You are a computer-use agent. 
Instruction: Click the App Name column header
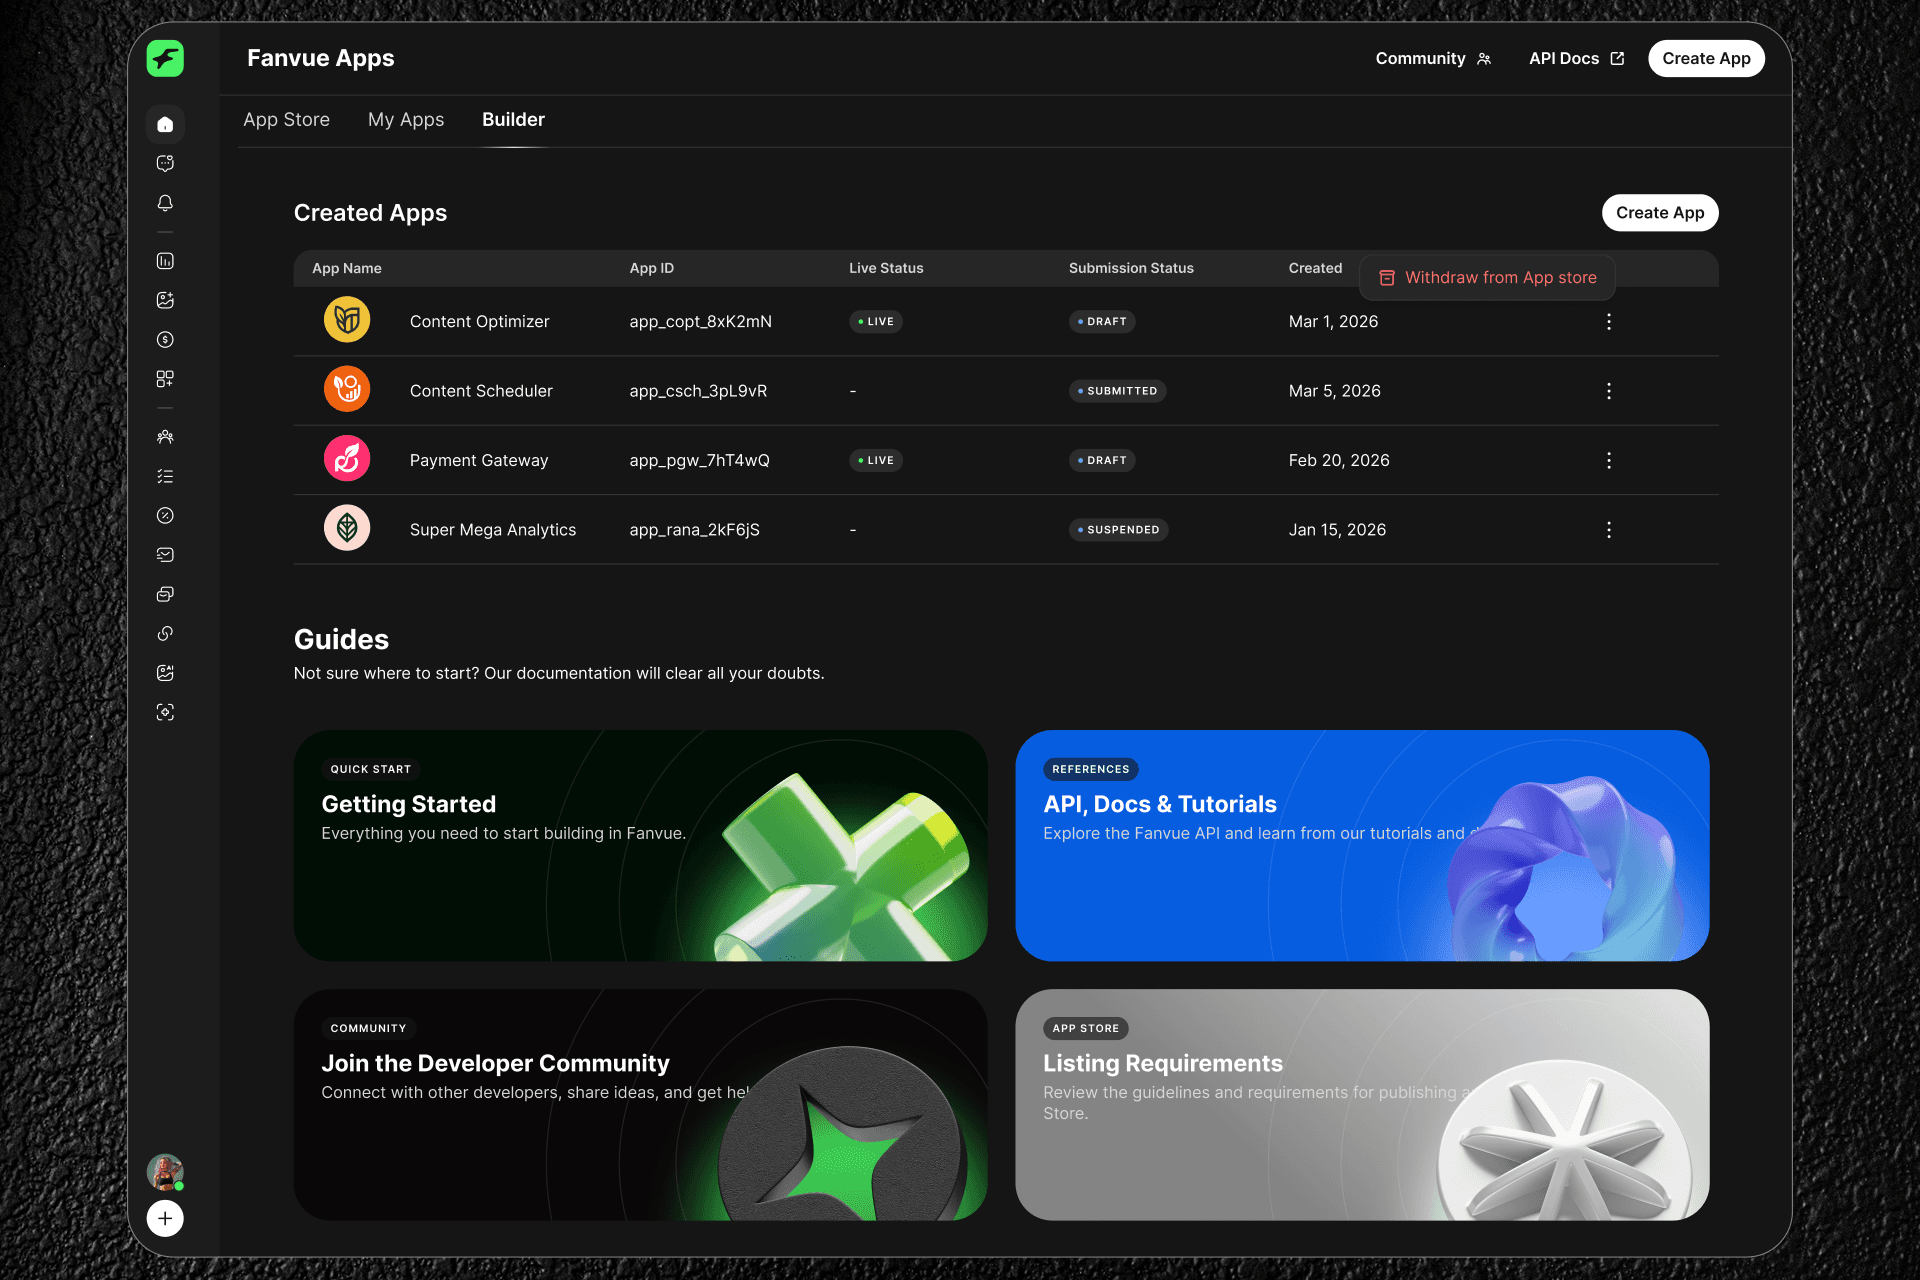click(x=347, y=268)
